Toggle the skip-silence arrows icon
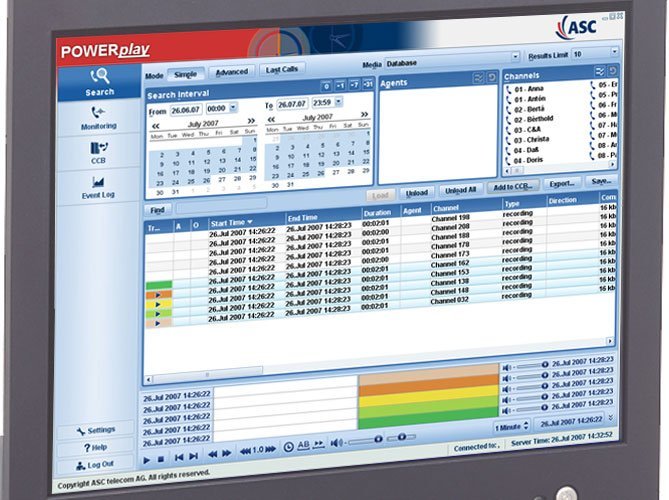This screenshot has width=669, height=500. click(318, 444)
